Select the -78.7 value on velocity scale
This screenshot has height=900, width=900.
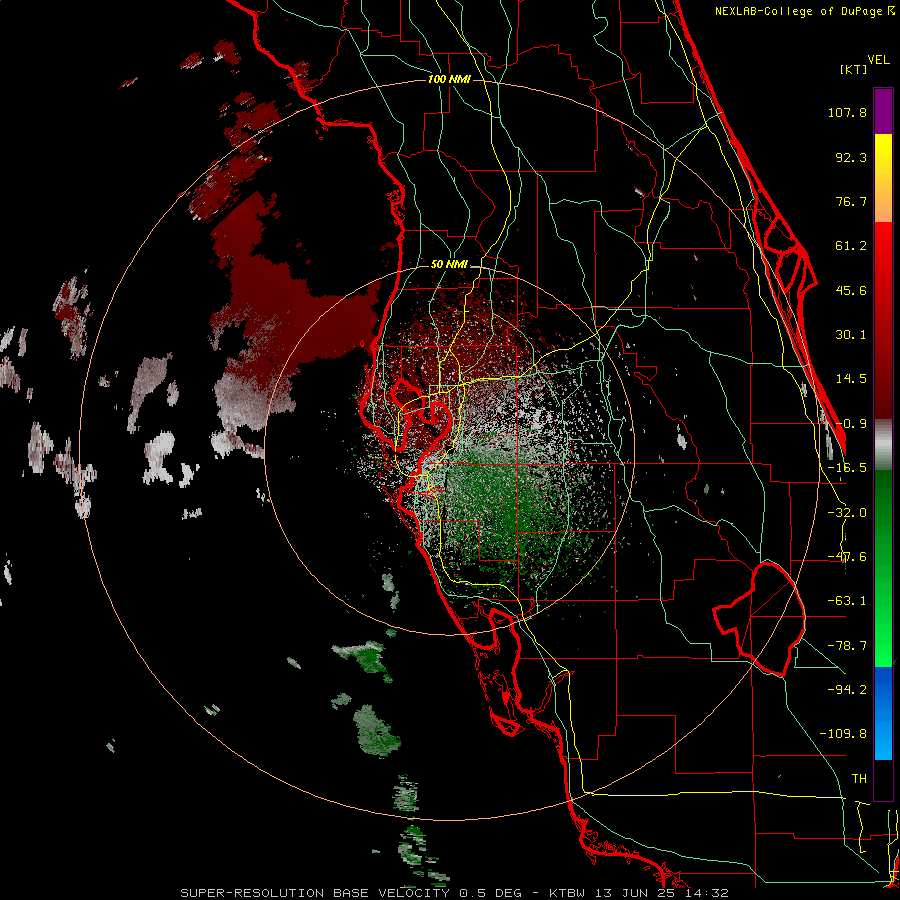847,646
